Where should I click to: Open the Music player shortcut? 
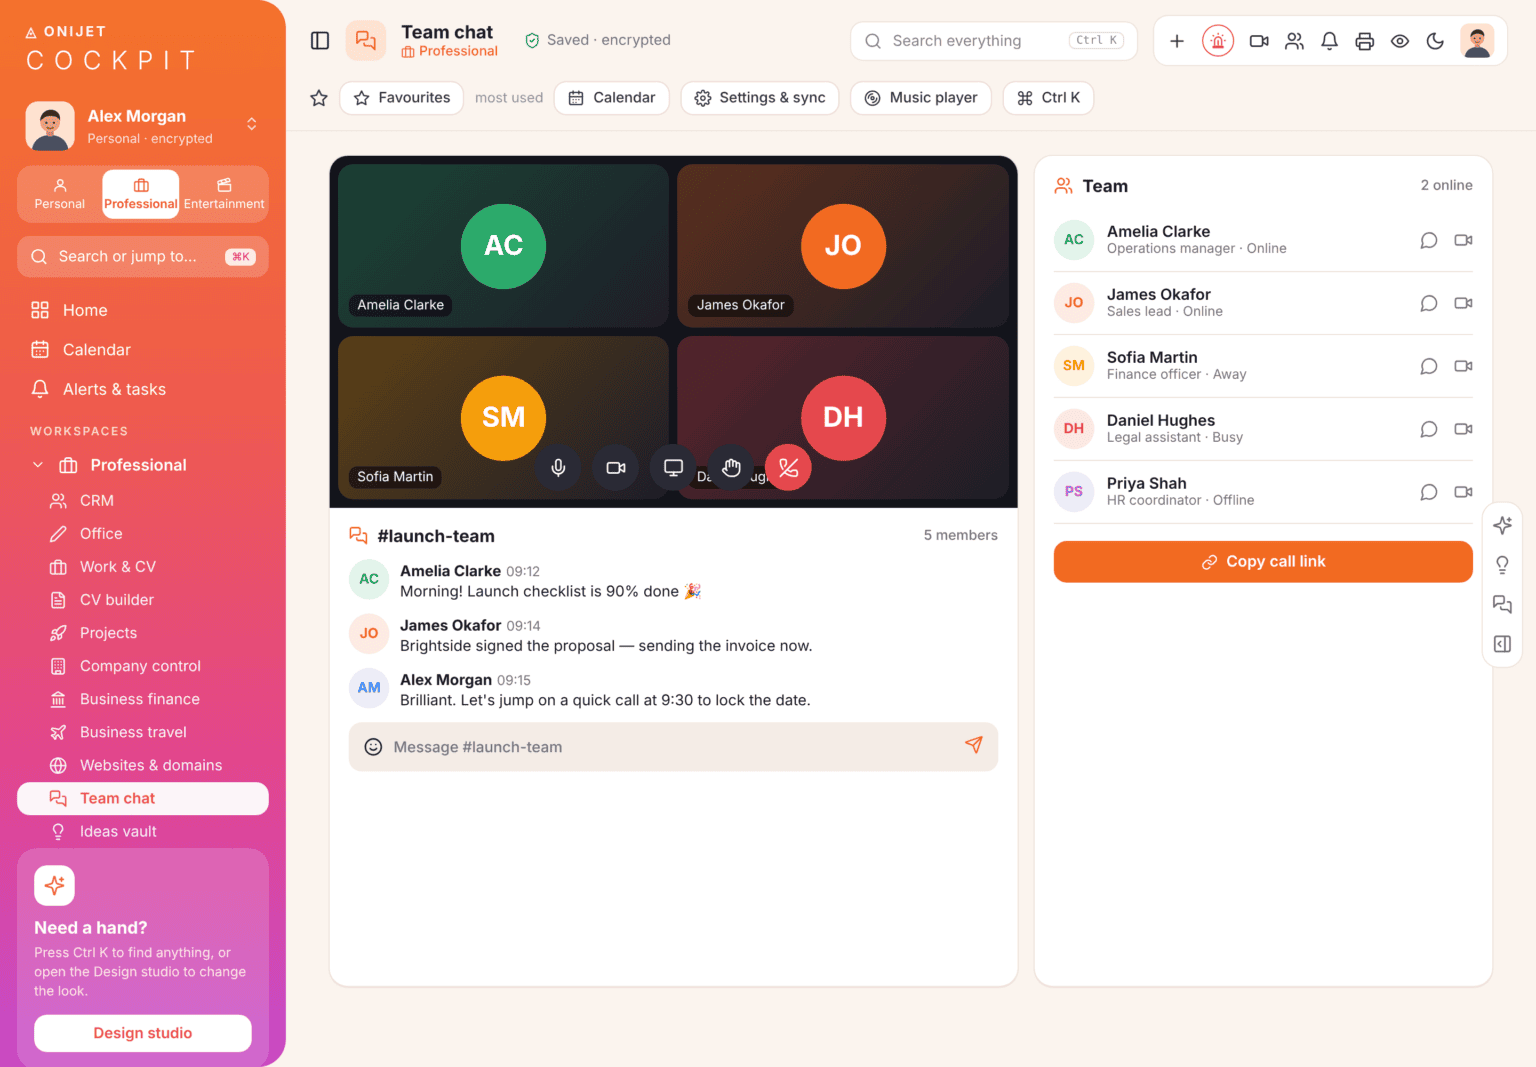(921, 98)
